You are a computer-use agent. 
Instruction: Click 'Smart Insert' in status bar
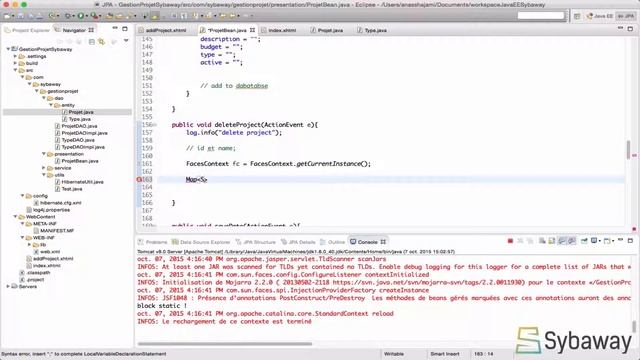(445, 354)
